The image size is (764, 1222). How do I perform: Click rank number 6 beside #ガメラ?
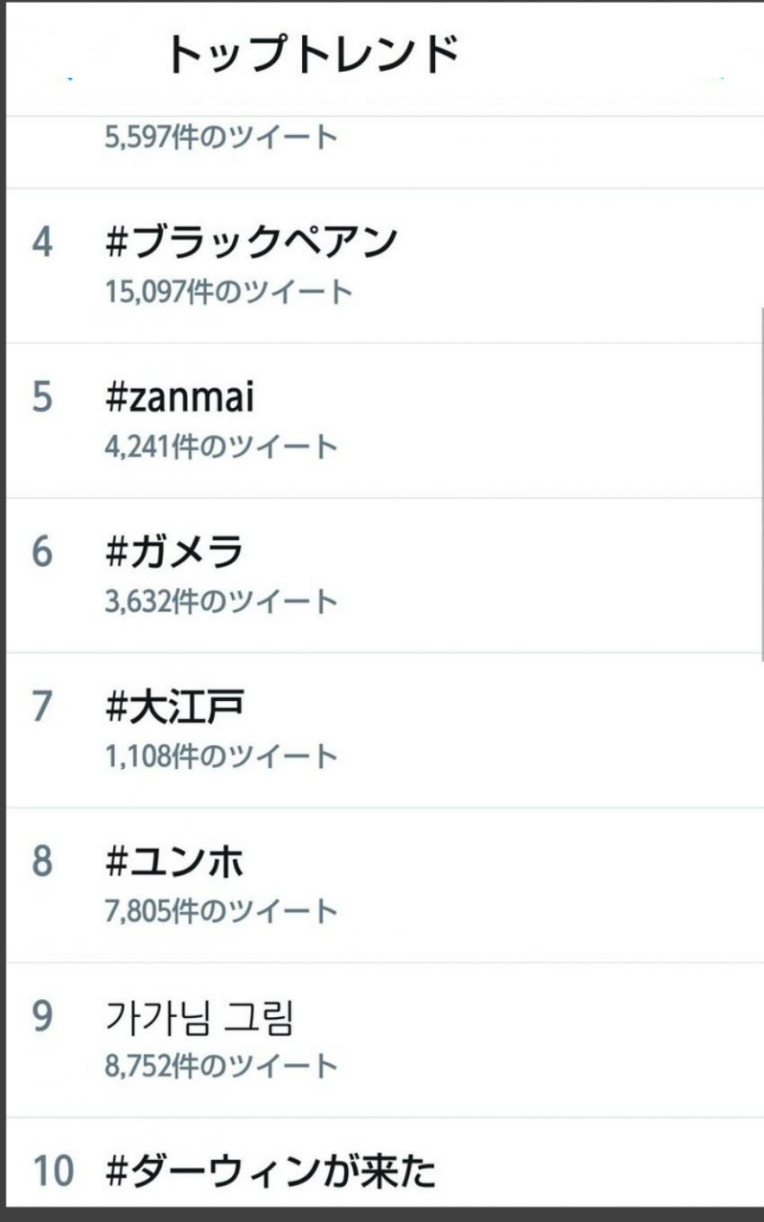tap(42, 553)
